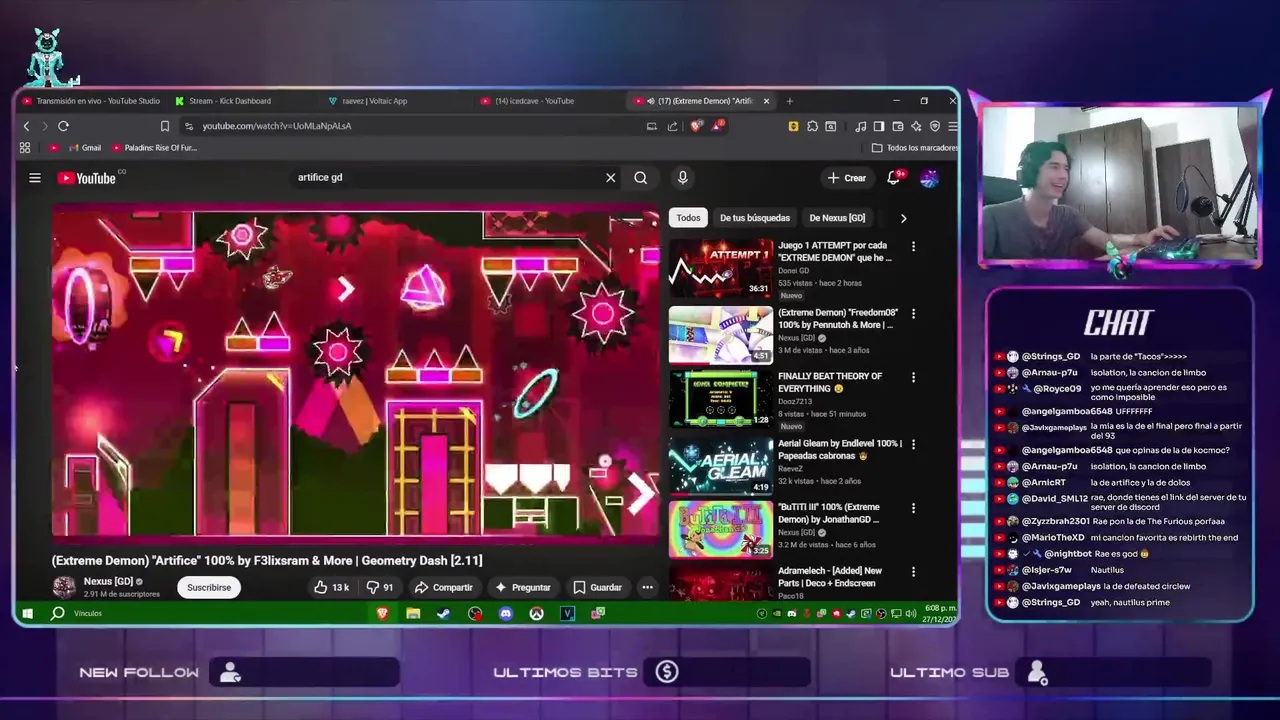
Task: Show more filter chips with arrow
Action: [903, 218]
